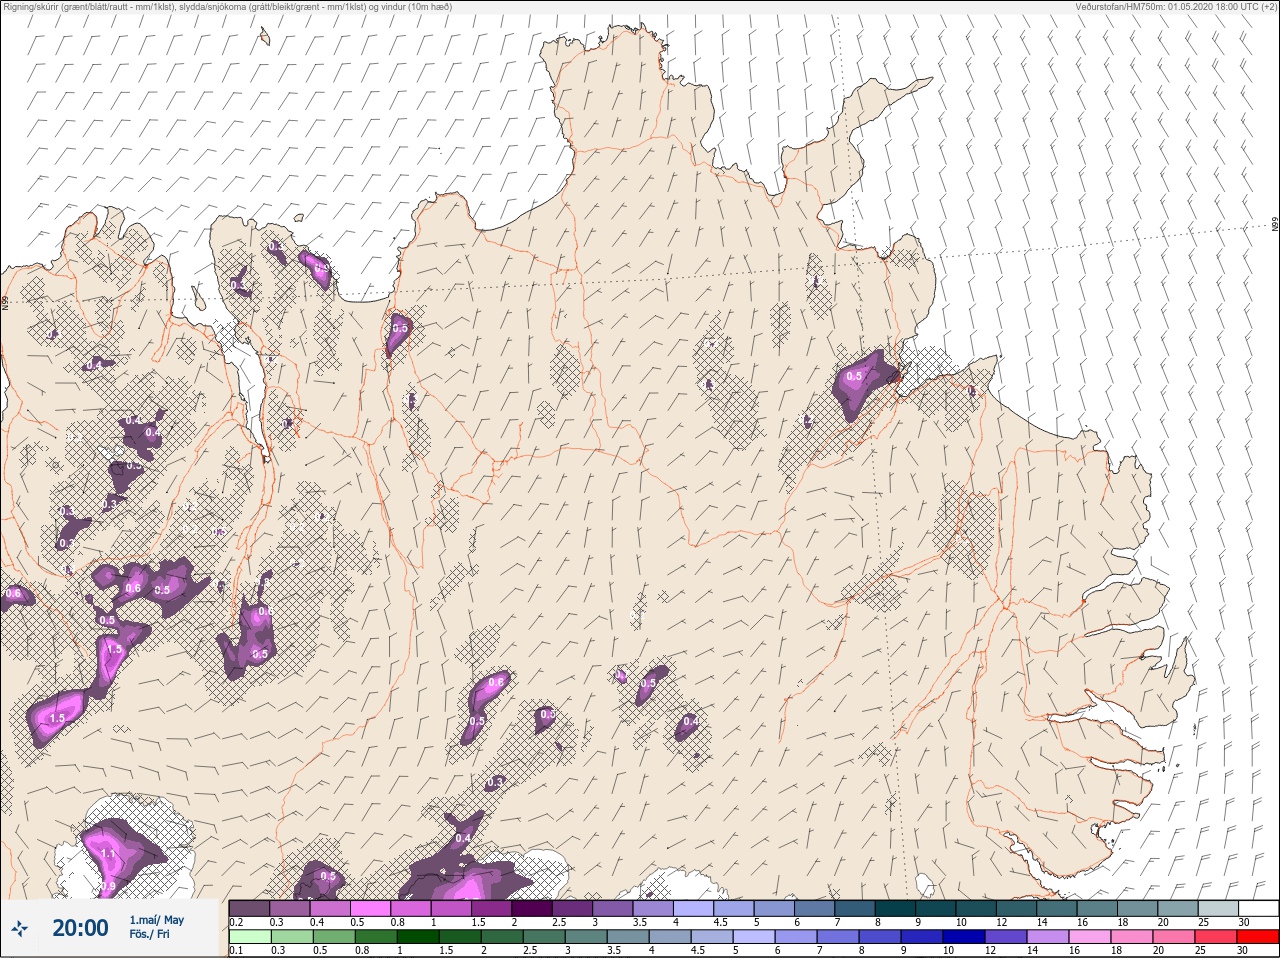Select the upper legend swatch labeled 1.5
Image resolution: width=1280 pixels, height=958 pixels.
(492, 909)
